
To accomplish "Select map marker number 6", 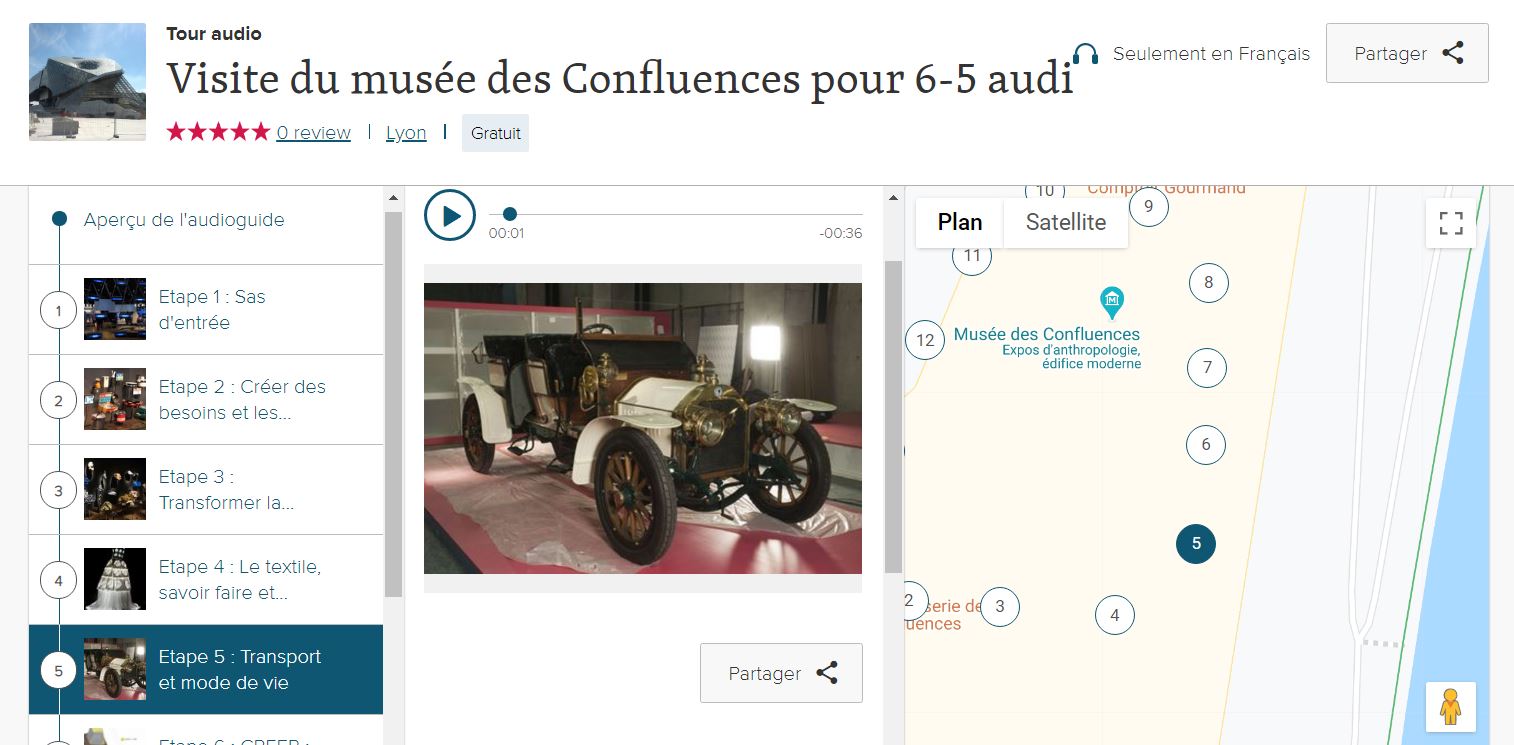I will pos(1205,445).
